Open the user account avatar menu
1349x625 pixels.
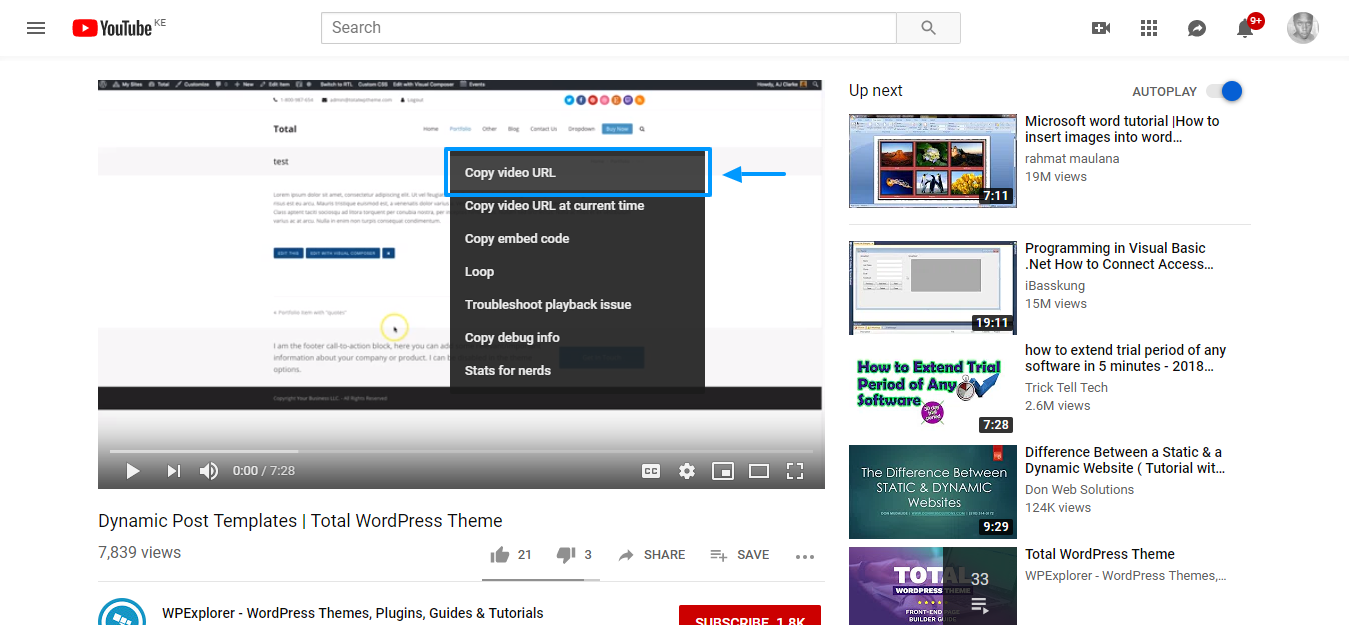pos(1303,28)
